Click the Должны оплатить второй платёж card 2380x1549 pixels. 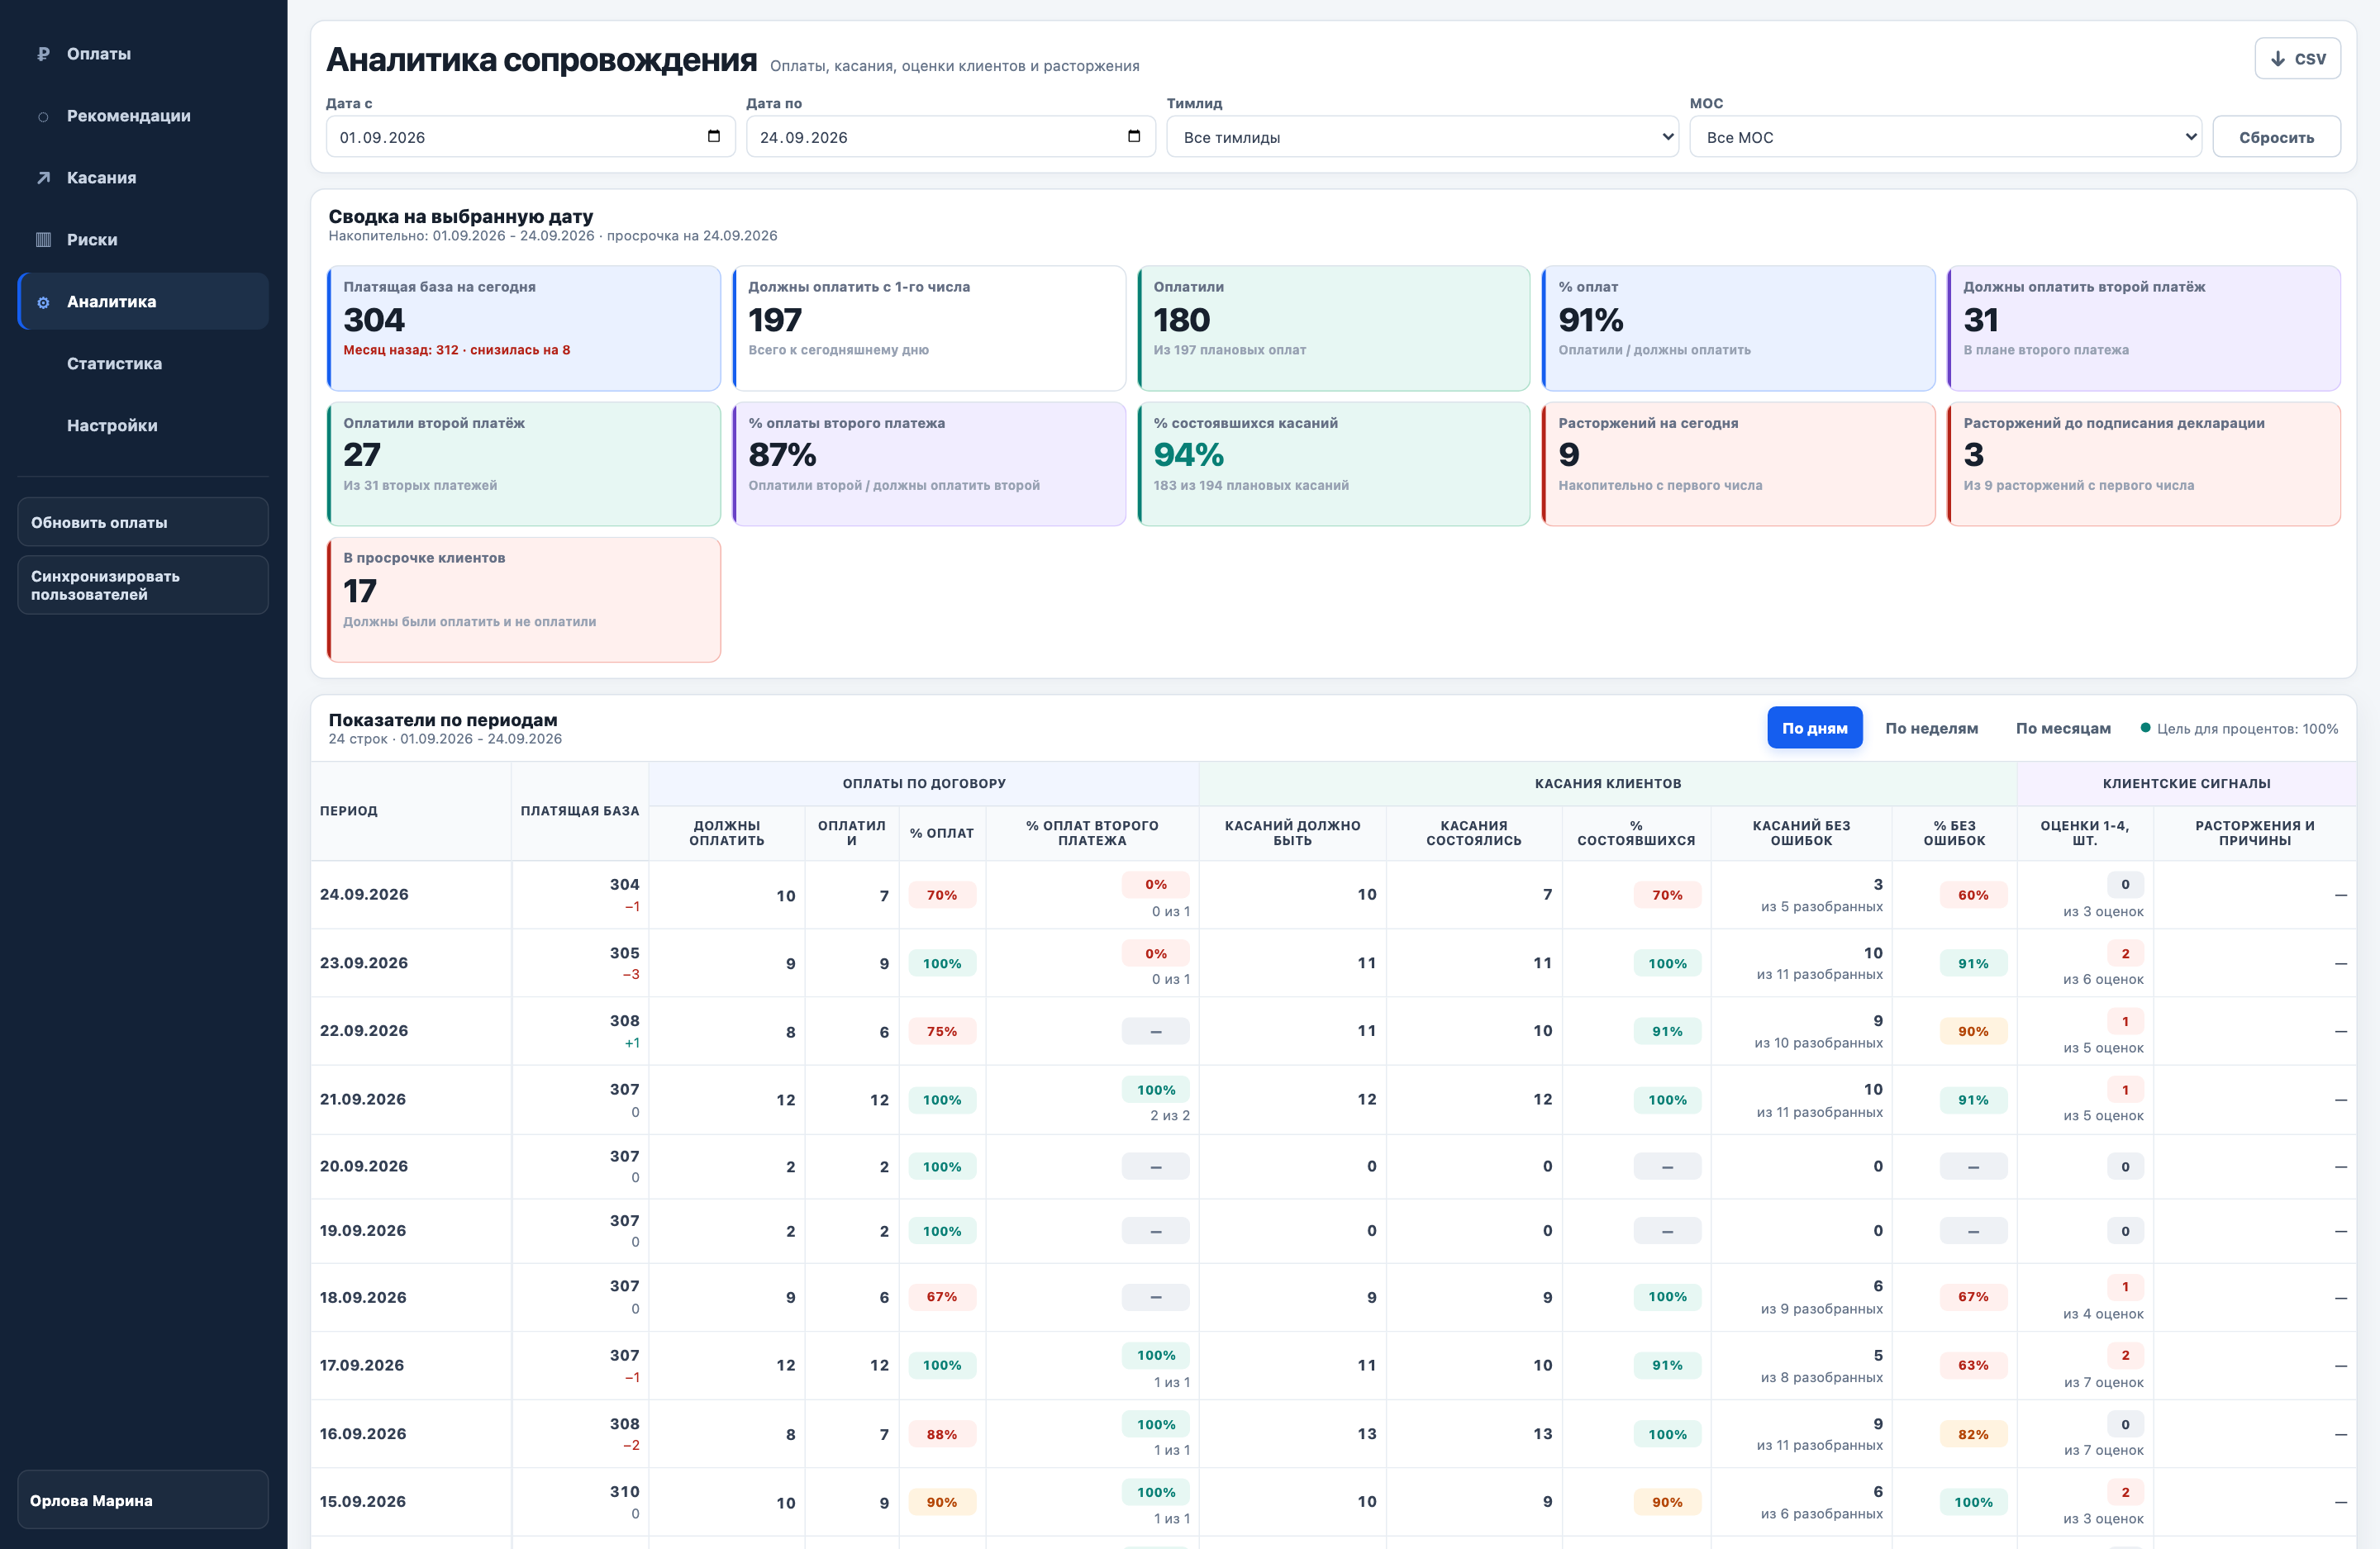coord(2143,328)
